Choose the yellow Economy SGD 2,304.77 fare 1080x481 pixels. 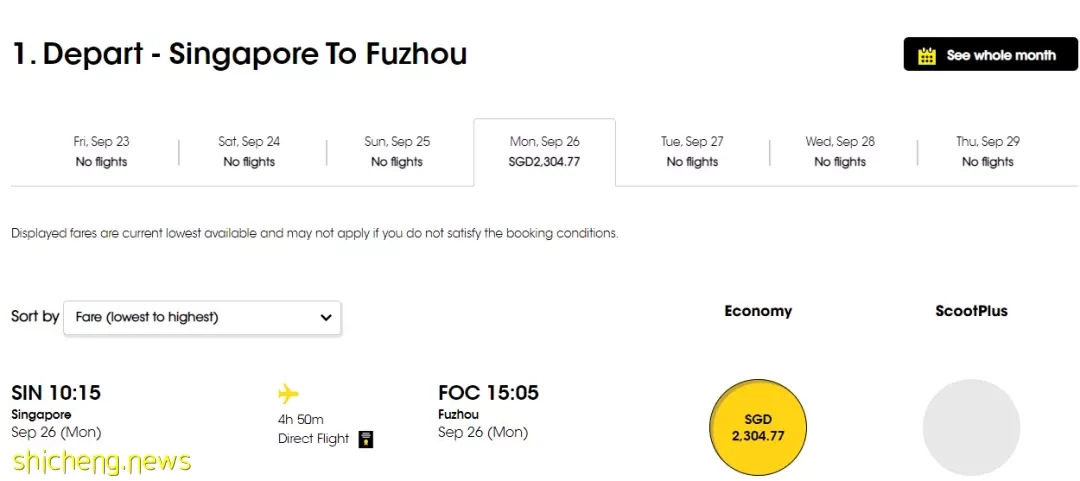coord(758,428)
